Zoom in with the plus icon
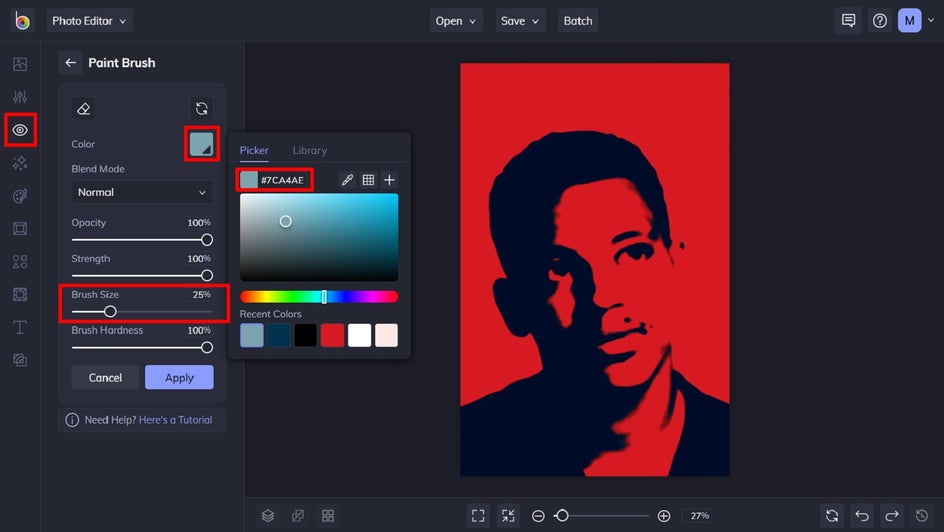Screen dimensions: 944x532 coord(663,516)
